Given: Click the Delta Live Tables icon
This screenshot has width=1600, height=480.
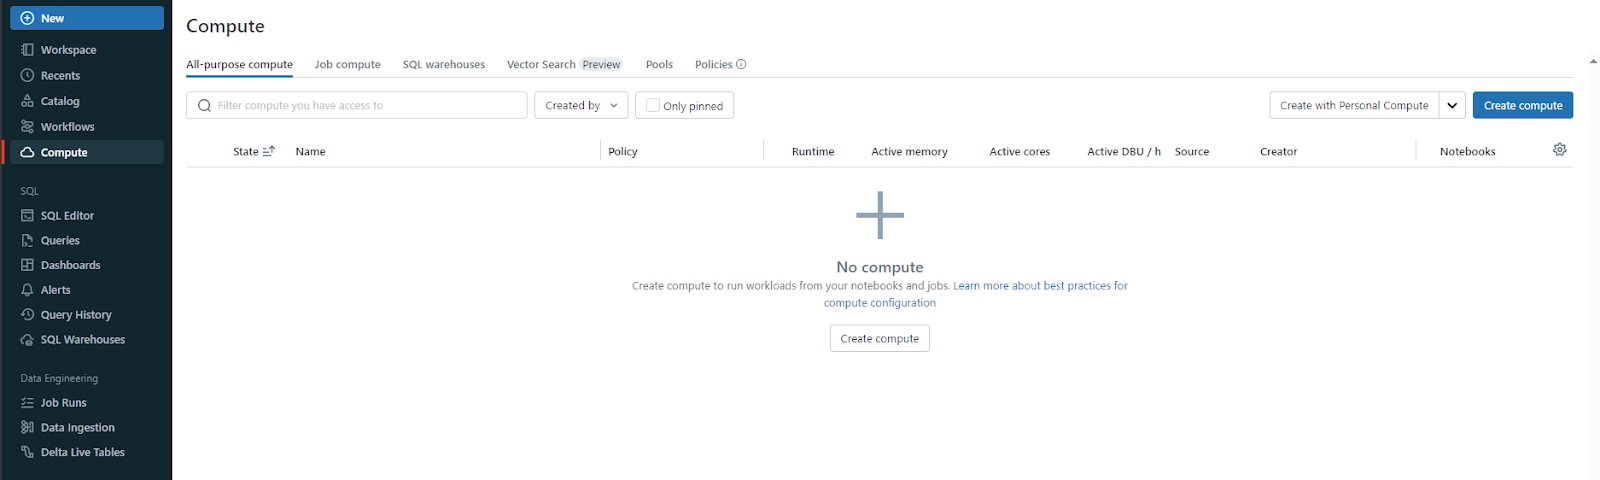Looking at the screenshot, I should click(x=27, y=452).
